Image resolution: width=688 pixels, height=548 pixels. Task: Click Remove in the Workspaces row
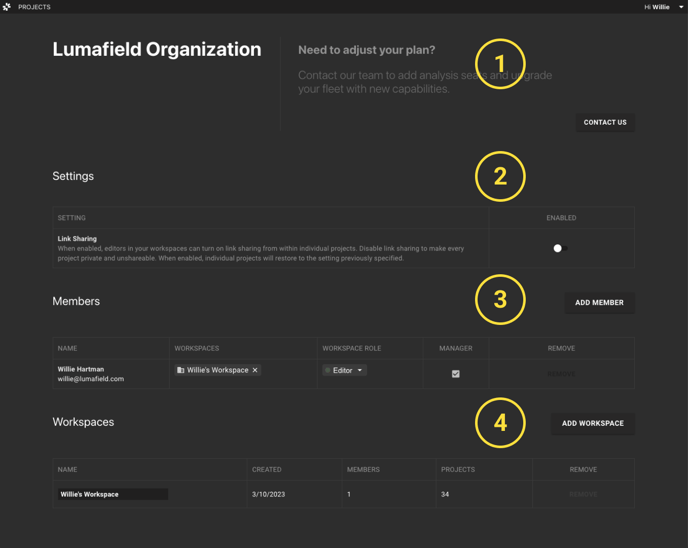click(x=583, y=494)
